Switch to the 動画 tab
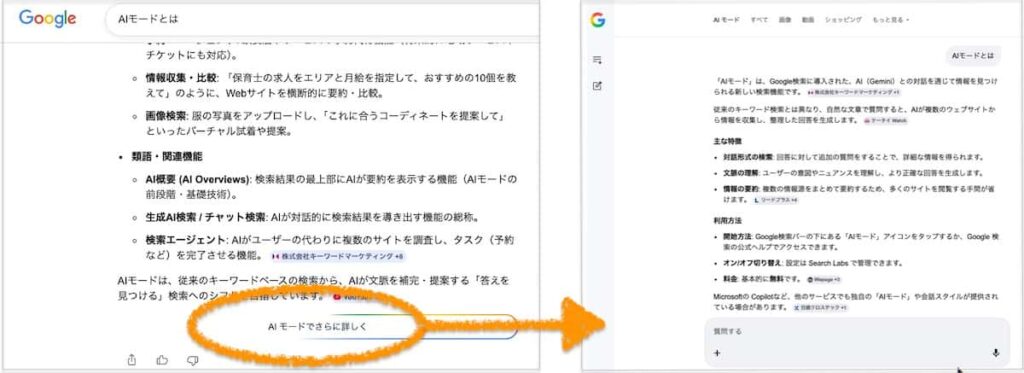This screenshot has height=373, width=1024. click(x=808, y=20)
